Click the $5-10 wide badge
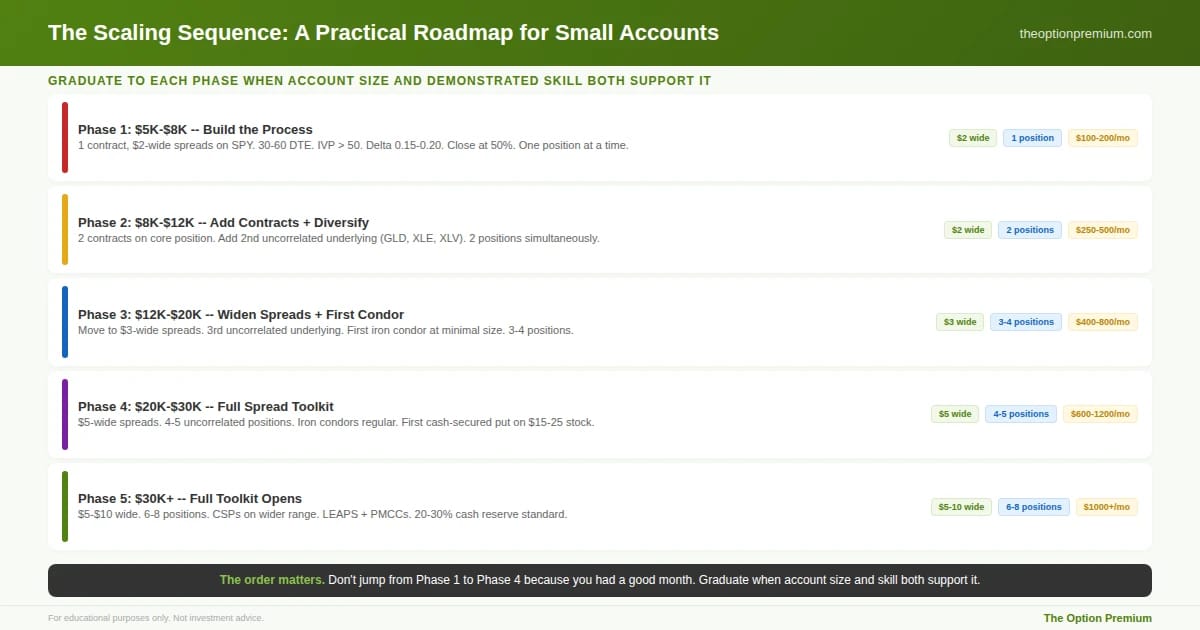Screen dimensions: 1200x630 961,507
